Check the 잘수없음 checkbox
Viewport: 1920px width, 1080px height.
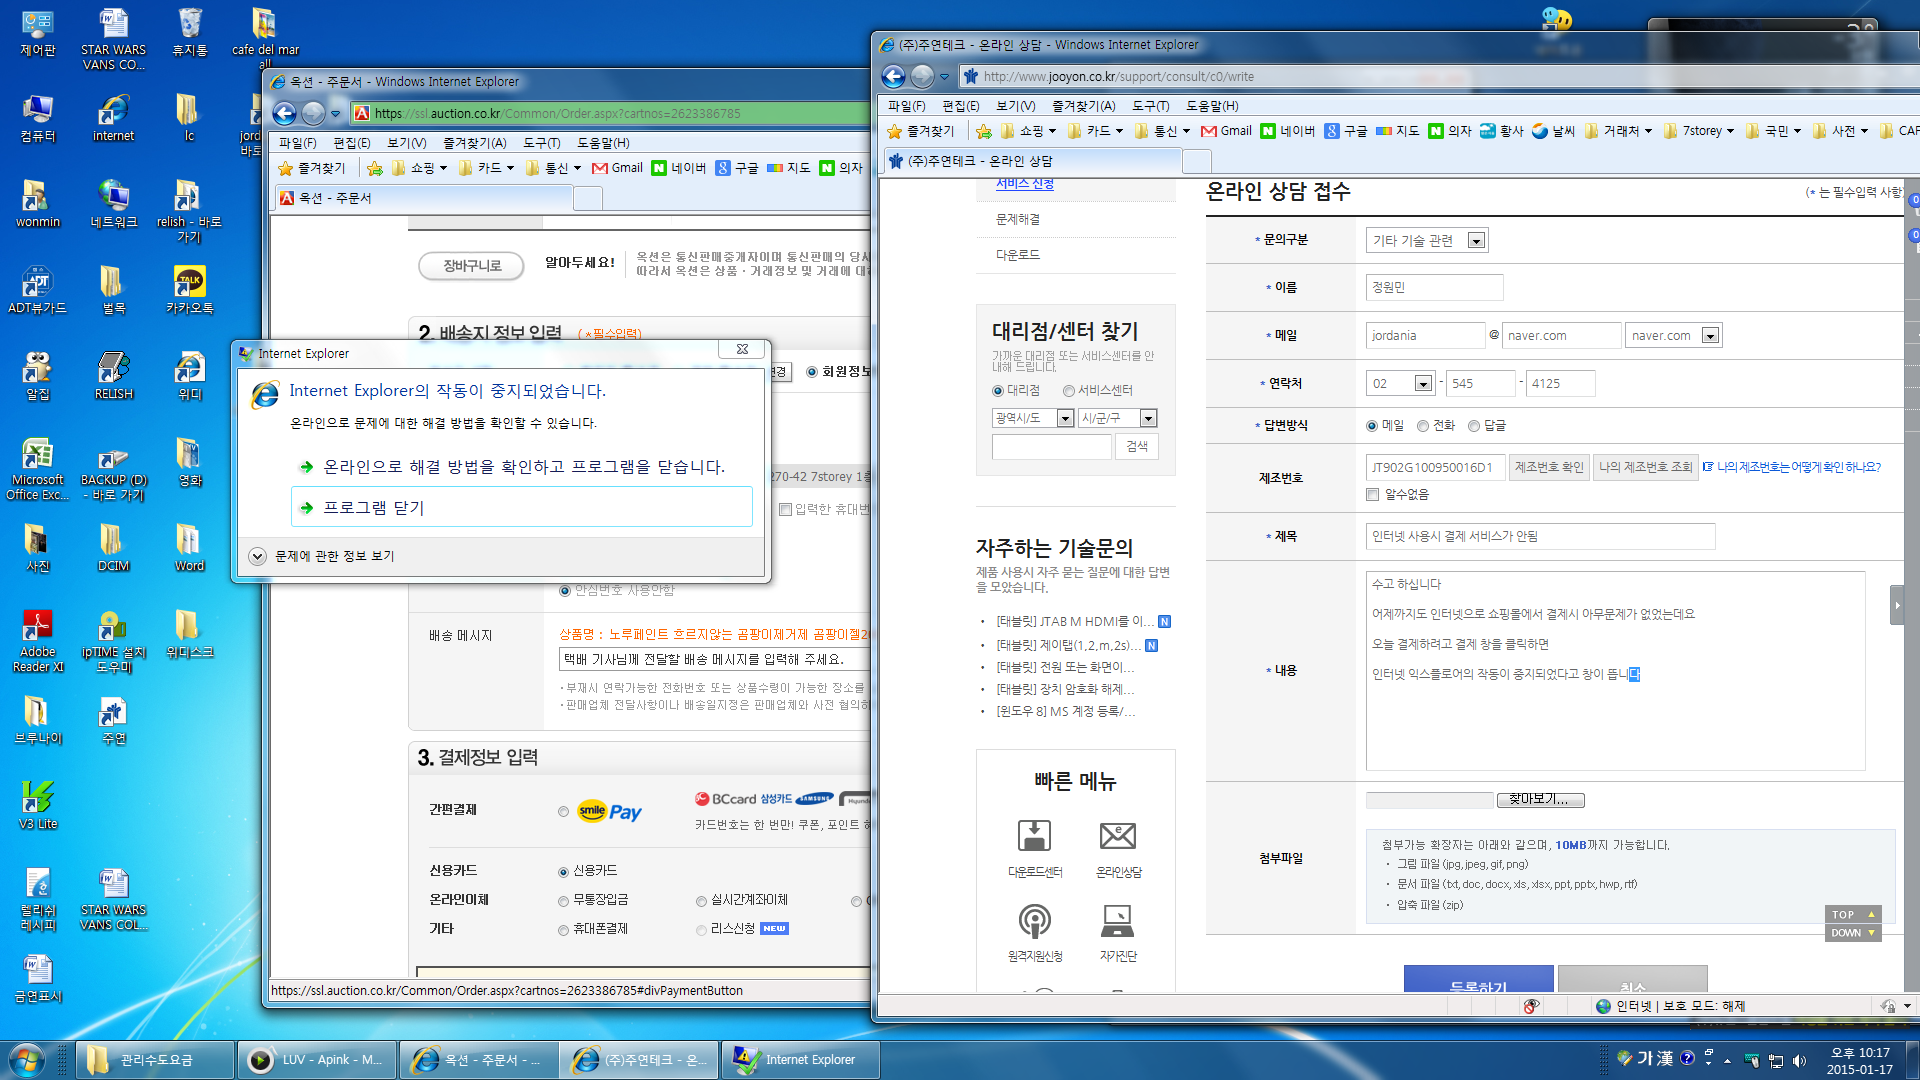1372,495
